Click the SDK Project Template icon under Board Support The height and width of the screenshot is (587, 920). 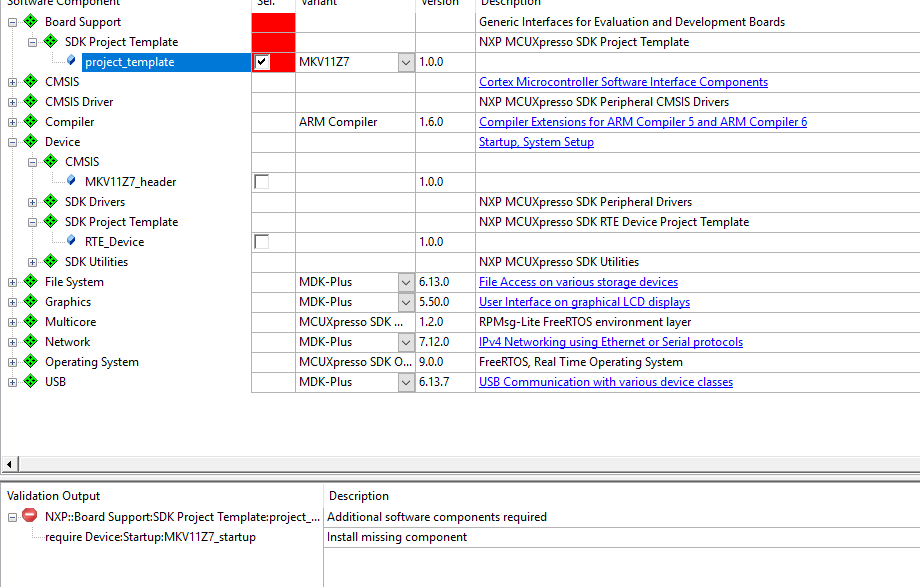(50, 42)
